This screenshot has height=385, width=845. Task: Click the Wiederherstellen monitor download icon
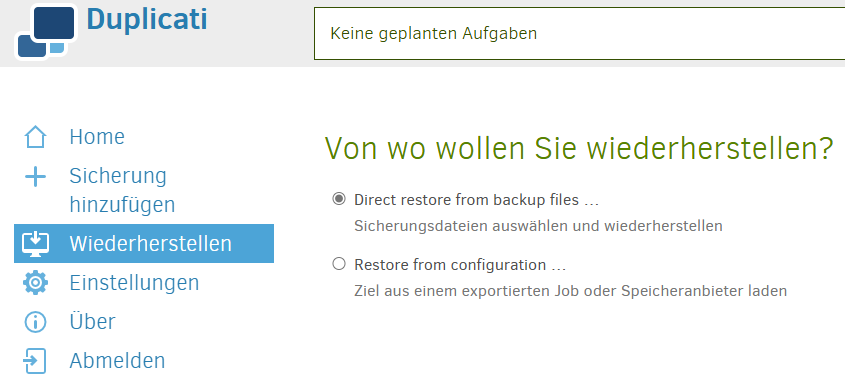point(35,244)
